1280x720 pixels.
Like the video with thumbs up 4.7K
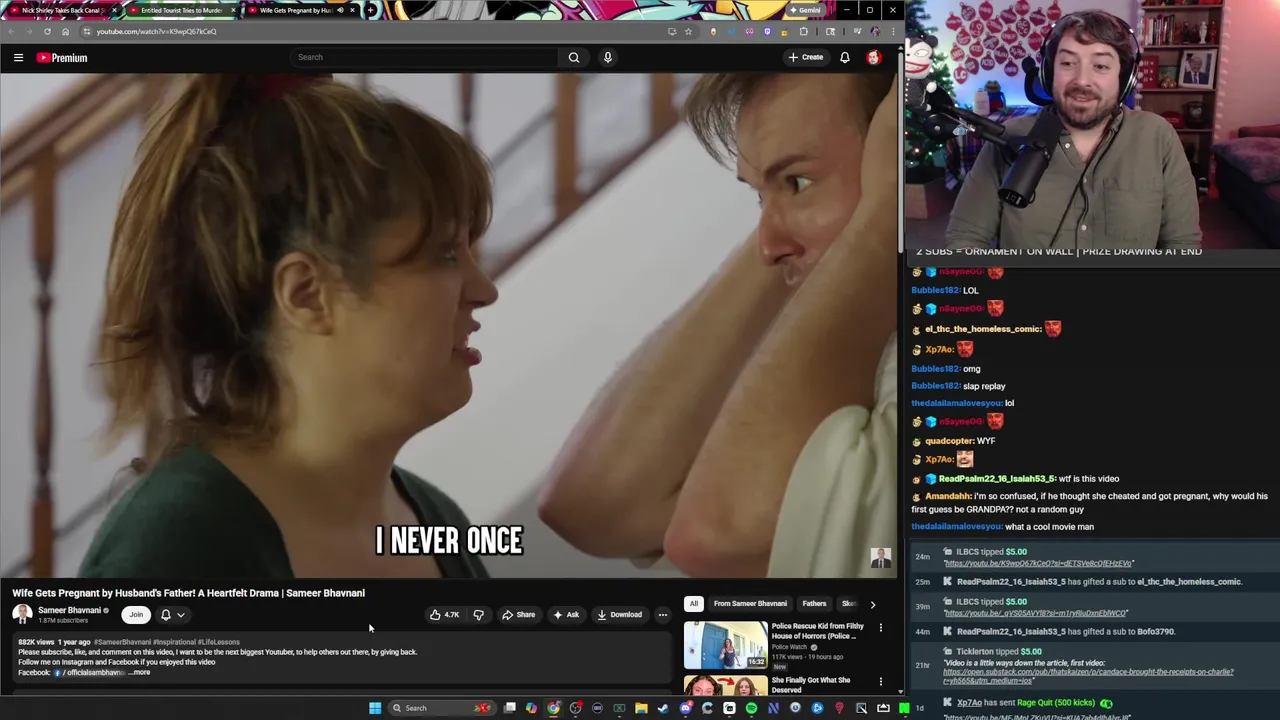pos(444,615)
